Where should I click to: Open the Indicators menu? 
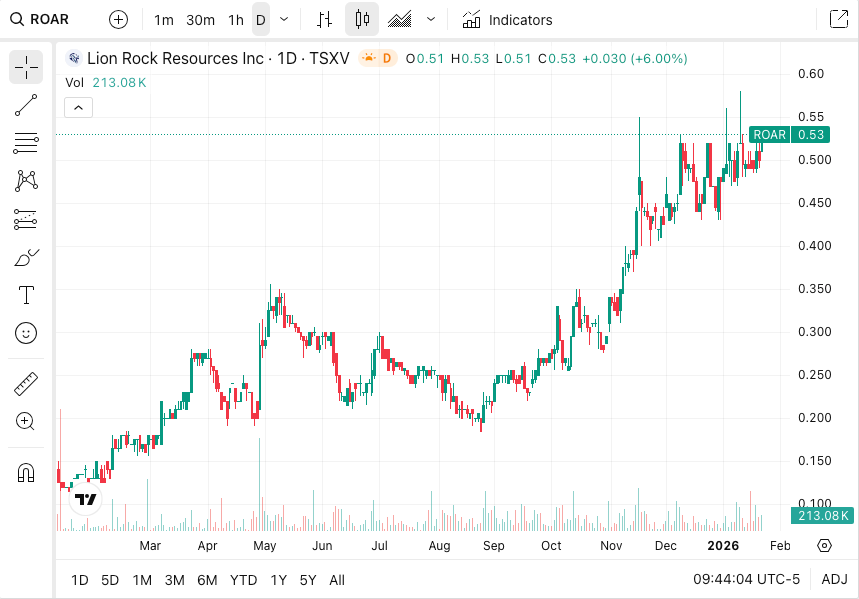point(507,20)
